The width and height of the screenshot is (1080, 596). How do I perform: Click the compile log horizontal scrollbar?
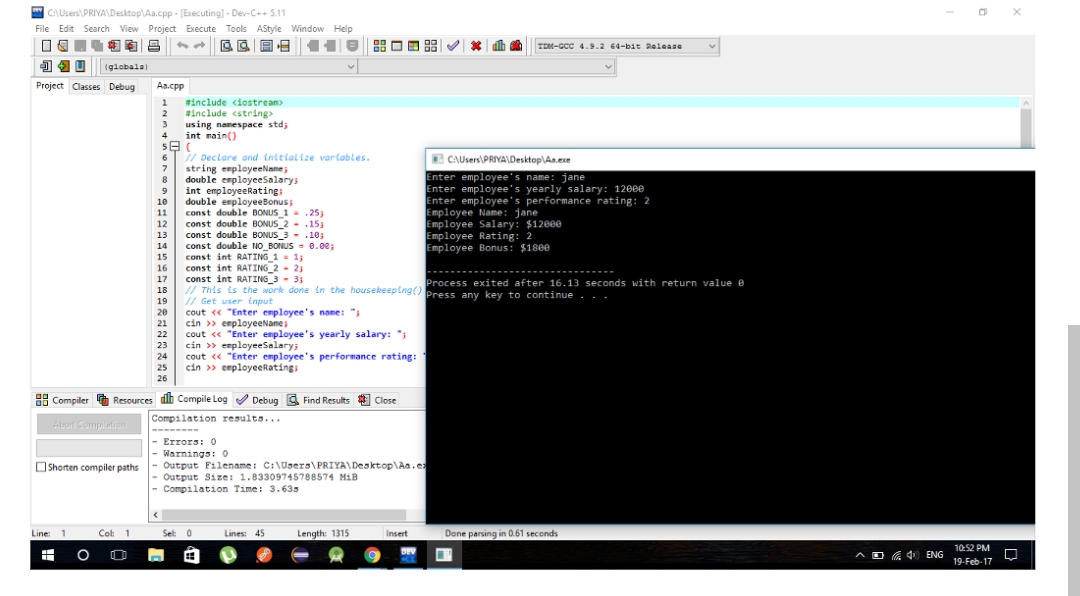point(280,514)
